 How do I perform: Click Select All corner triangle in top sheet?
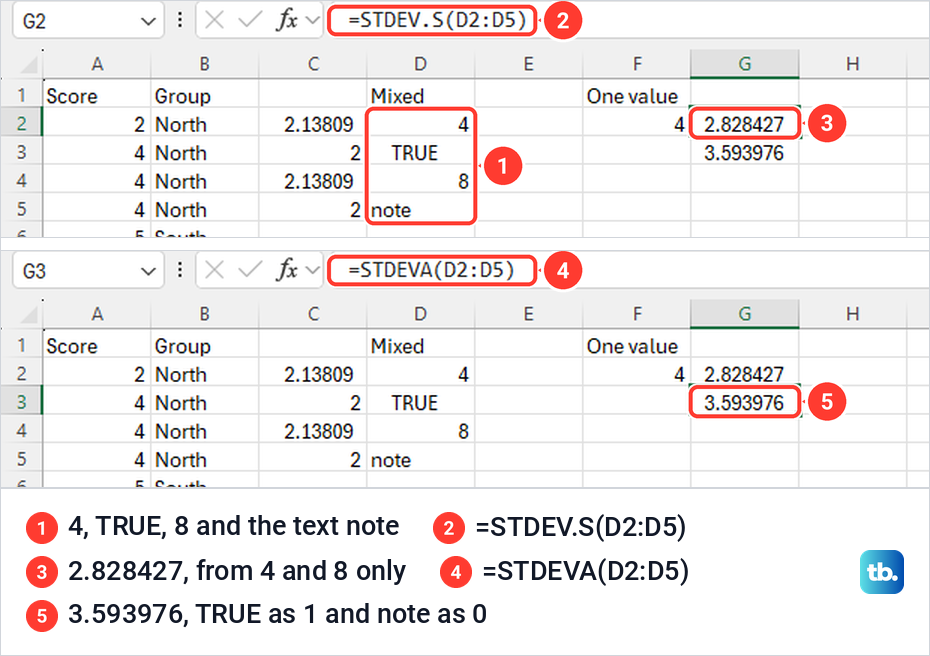(x=28, y=64)
